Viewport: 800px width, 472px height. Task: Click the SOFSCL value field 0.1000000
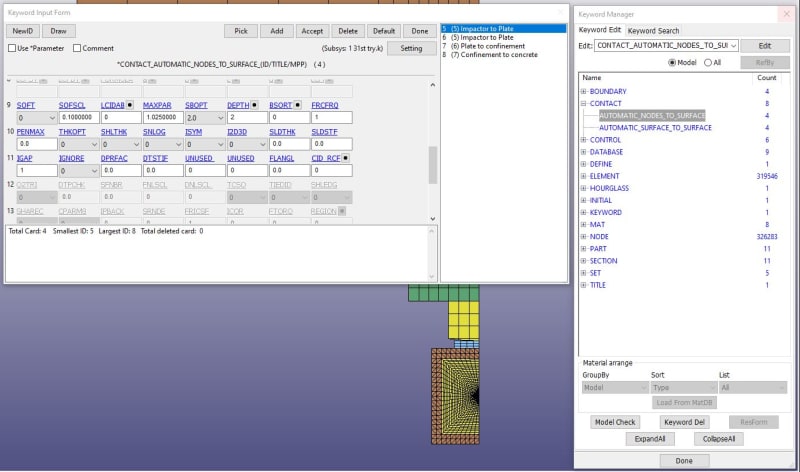tap(79, 117)
